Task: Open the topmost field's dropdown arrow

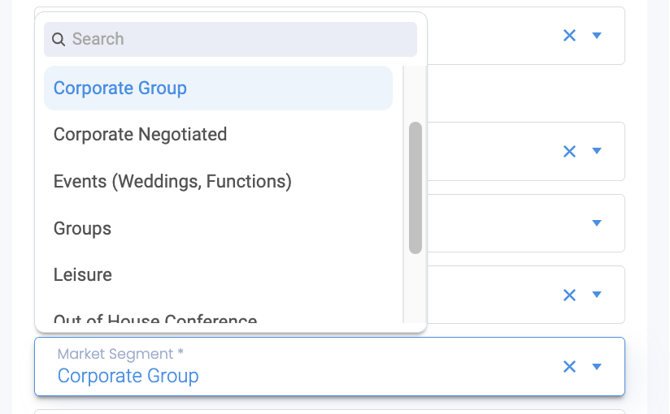Action: pyautogui.click(x=597, y=35)
